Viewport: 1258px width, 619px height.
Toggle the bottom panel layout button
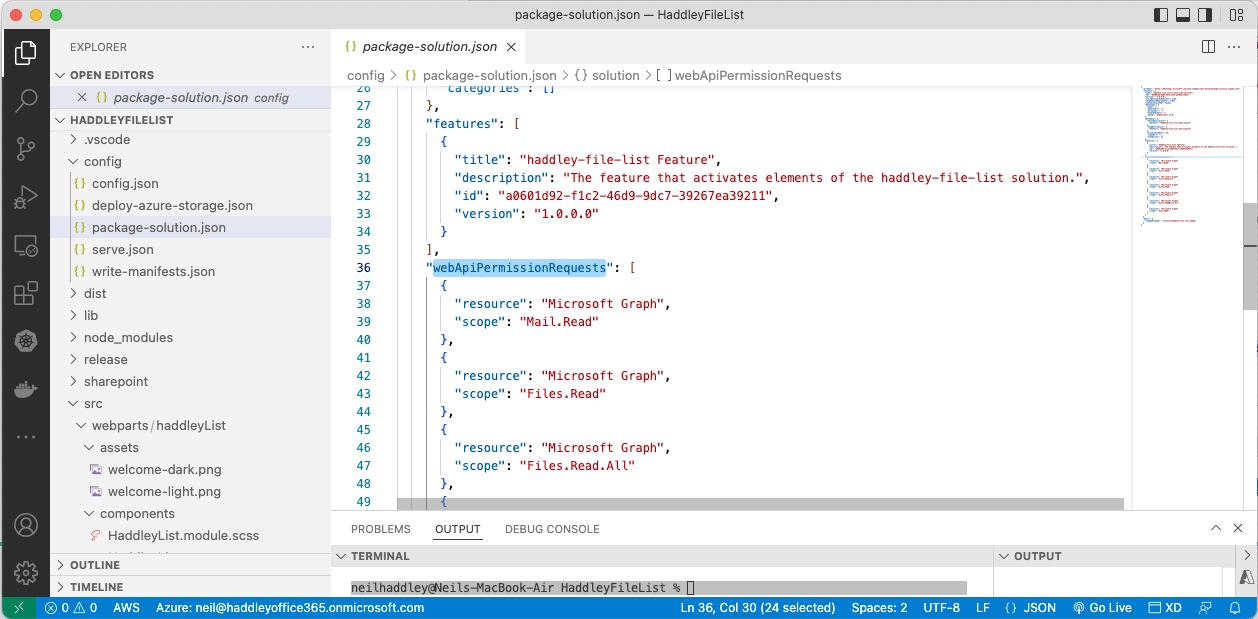(1183, 15)
